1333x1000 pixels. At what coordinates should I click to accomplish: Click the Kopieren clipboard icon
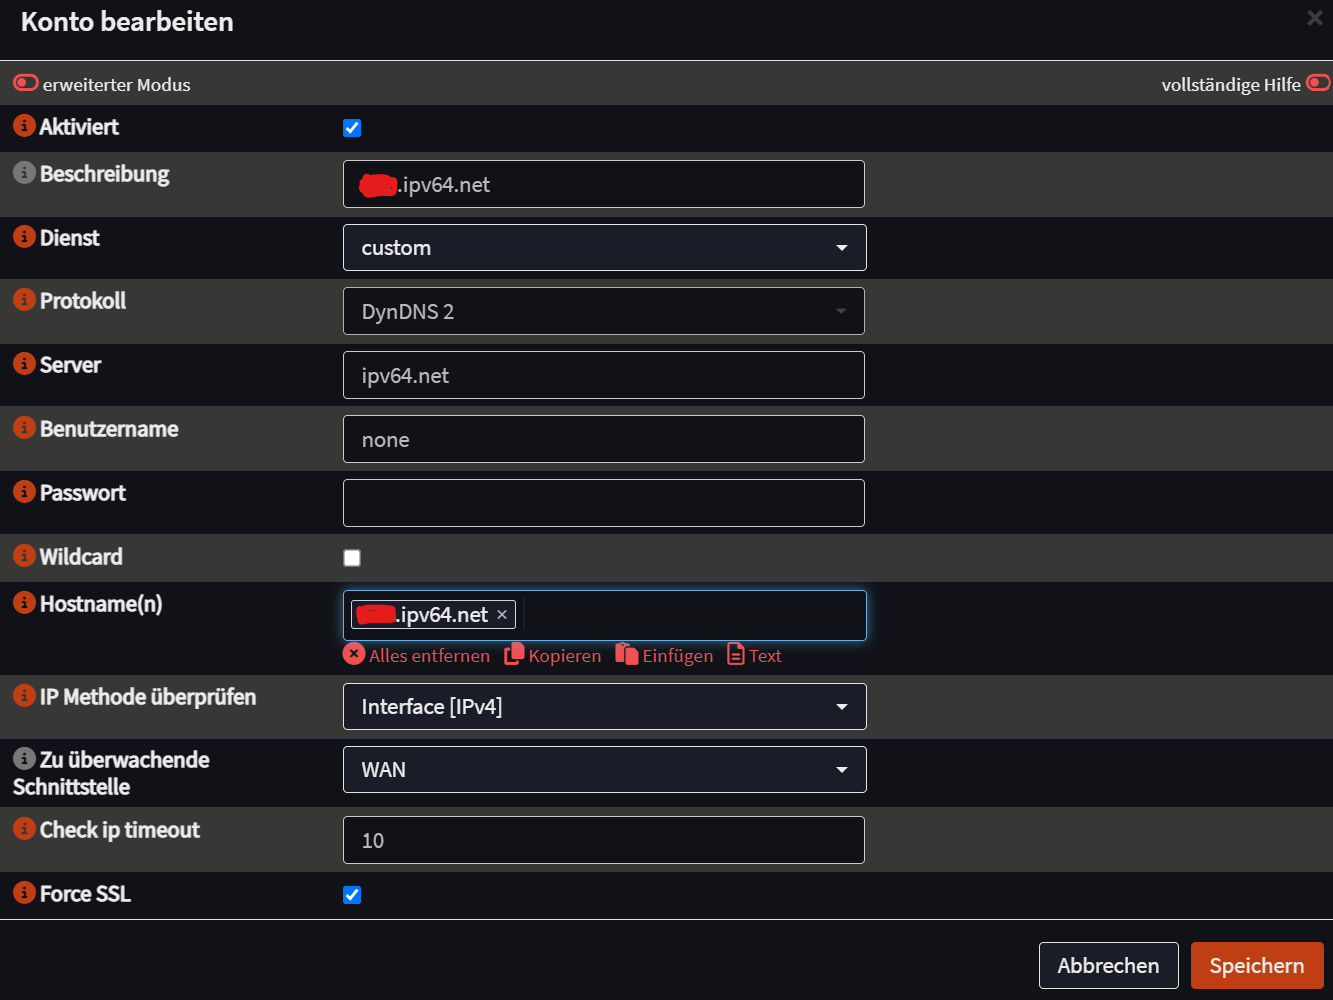[x=514, y=654]
